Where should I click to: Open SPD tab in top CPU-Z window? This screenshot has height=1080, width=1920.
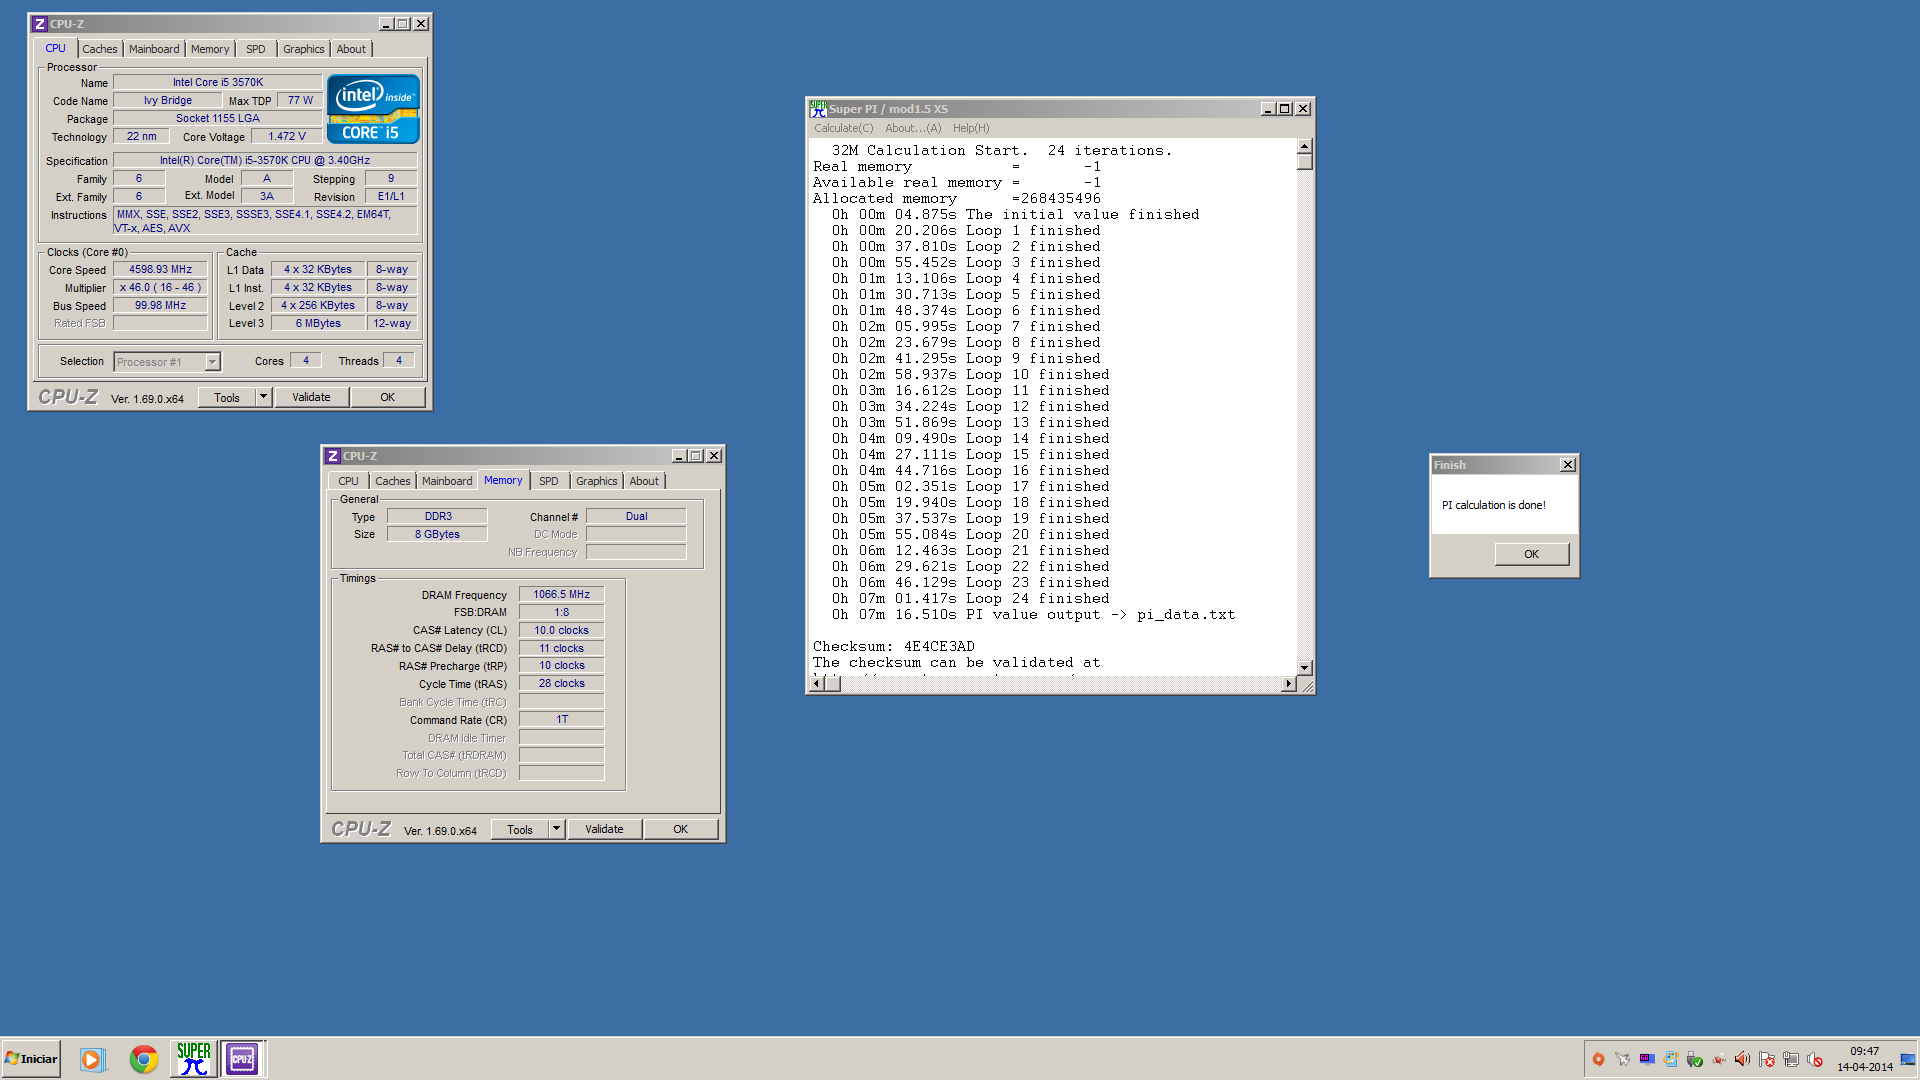[x=256, y=49]
